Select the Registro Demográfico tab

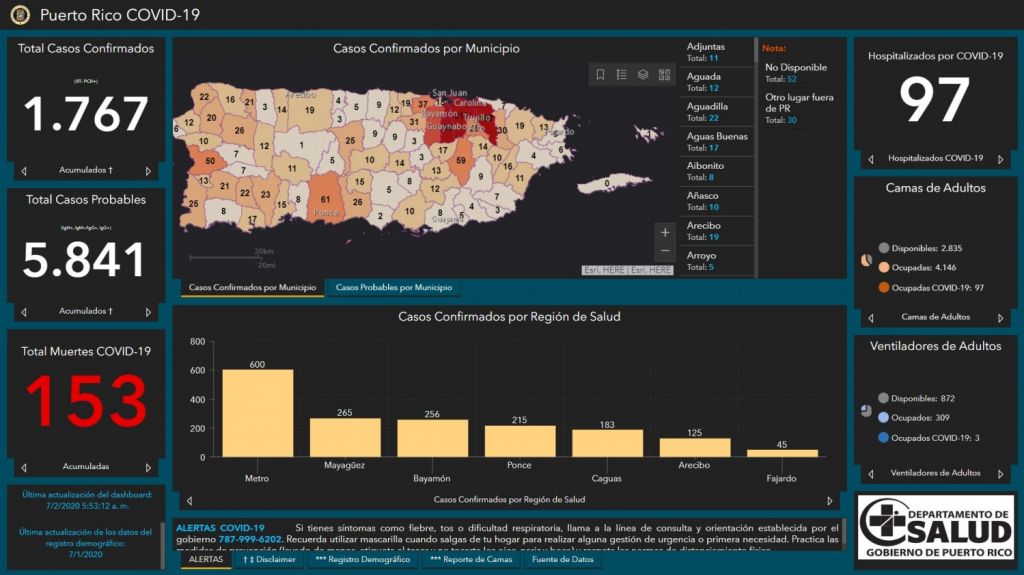[x=362, y=560]
